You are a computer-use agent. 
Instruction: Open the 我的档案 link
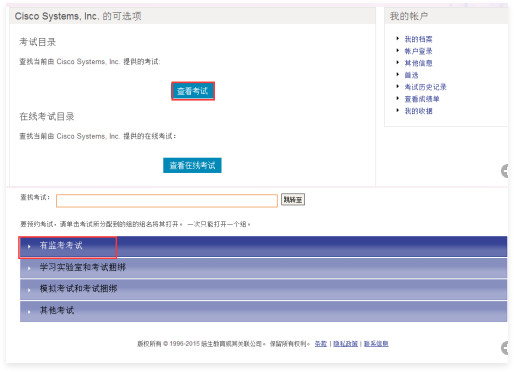coord(418,39)
